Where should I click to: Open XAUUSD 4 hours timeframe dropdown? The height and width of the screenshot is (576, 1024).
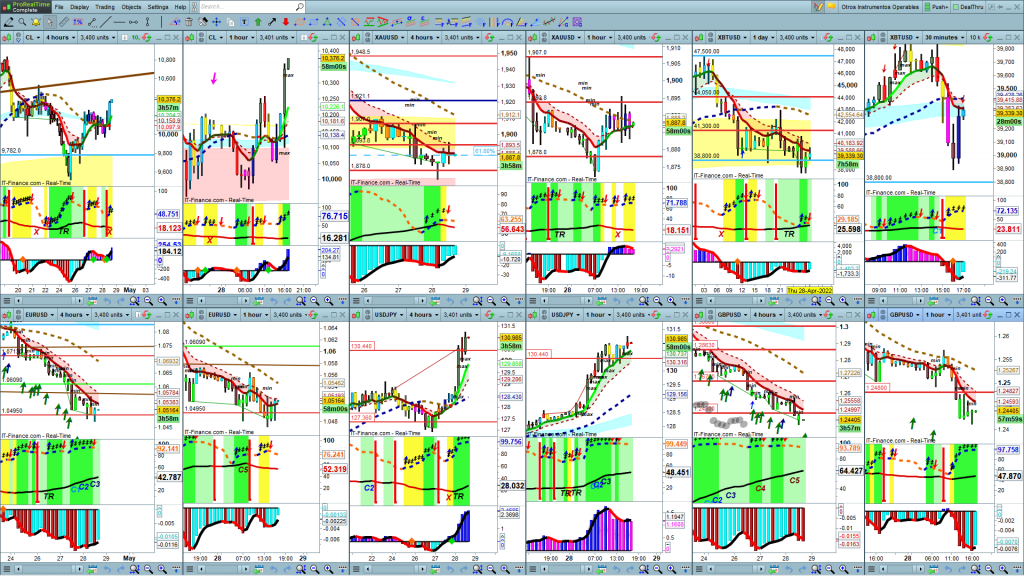421,37
